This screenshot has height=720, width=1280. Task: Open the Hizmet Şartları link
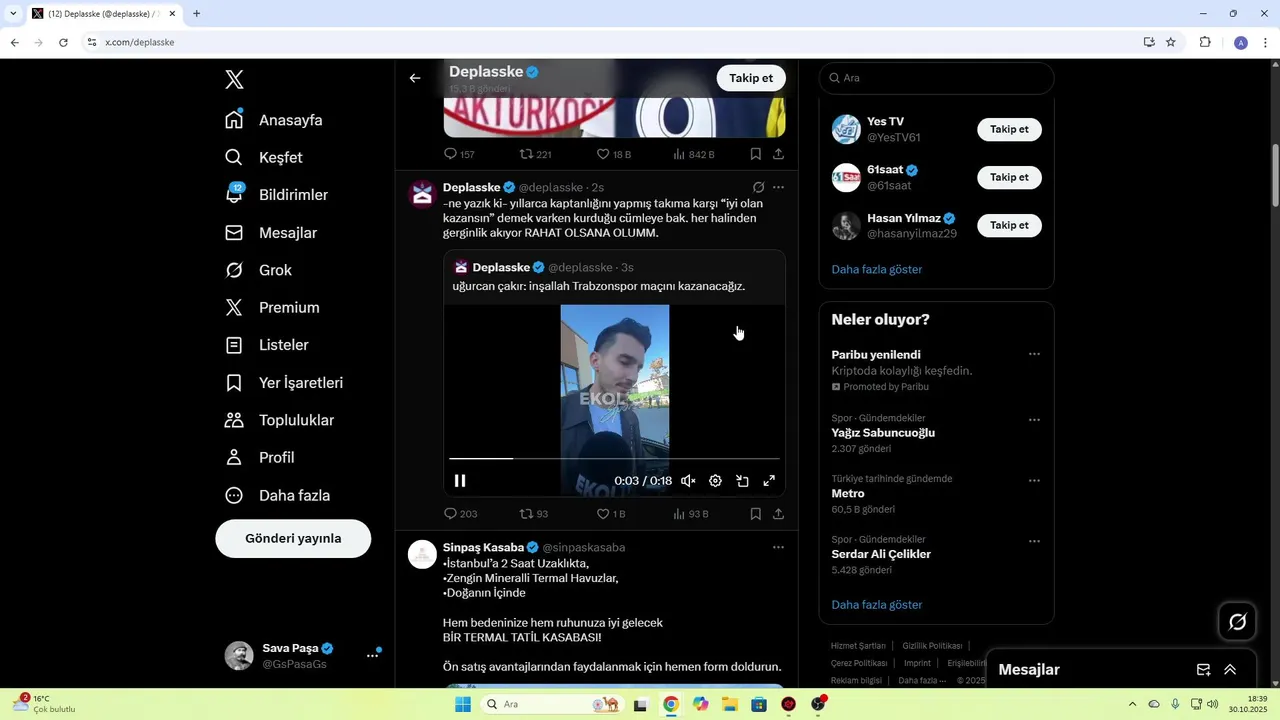click(x=859, y=646)
